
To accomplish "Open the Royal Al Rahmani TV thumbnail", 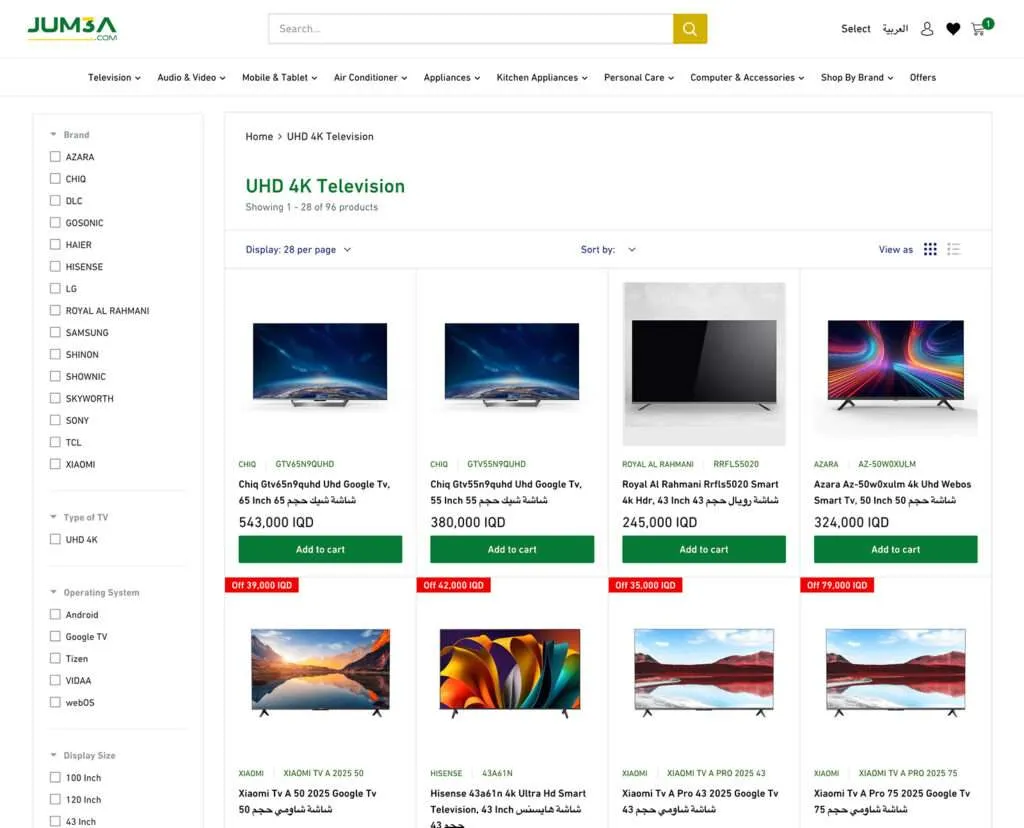I will click(x=703, y=364).
